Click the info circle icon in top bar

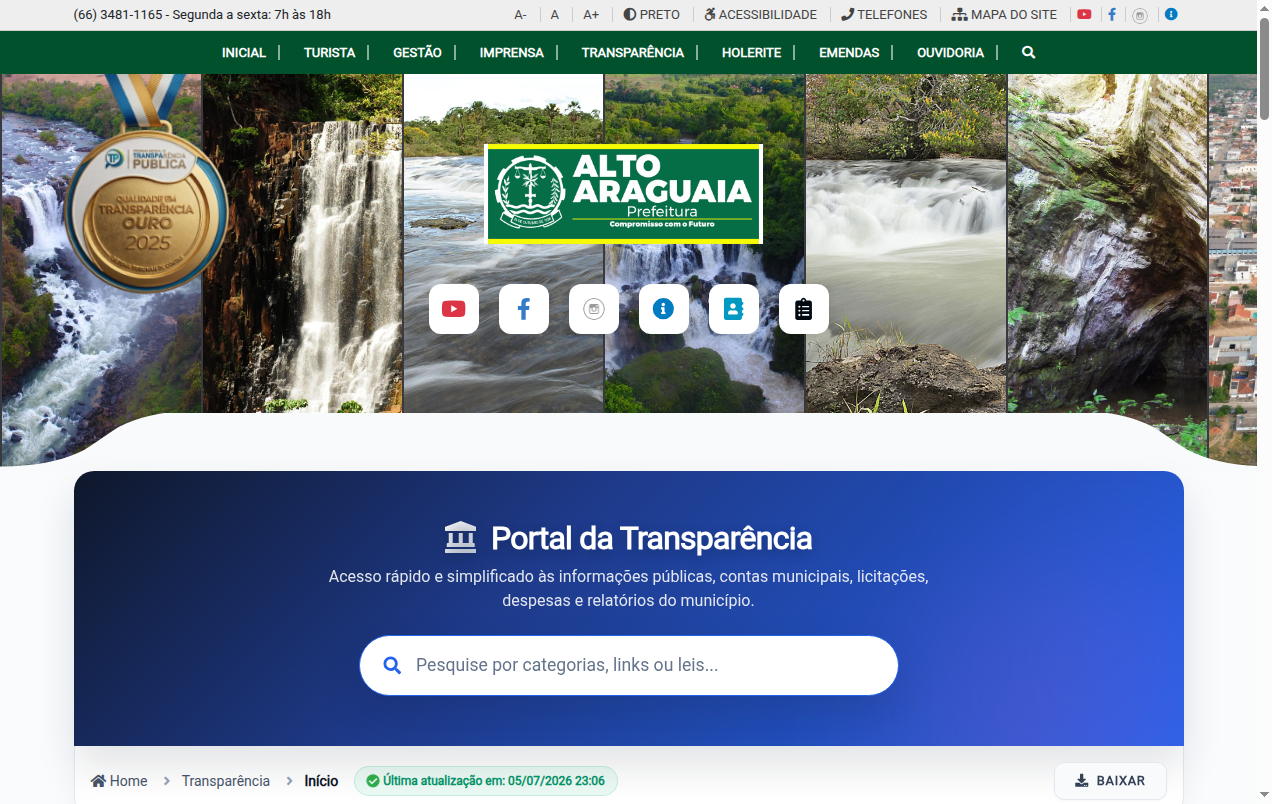(x=1171, y=15)
